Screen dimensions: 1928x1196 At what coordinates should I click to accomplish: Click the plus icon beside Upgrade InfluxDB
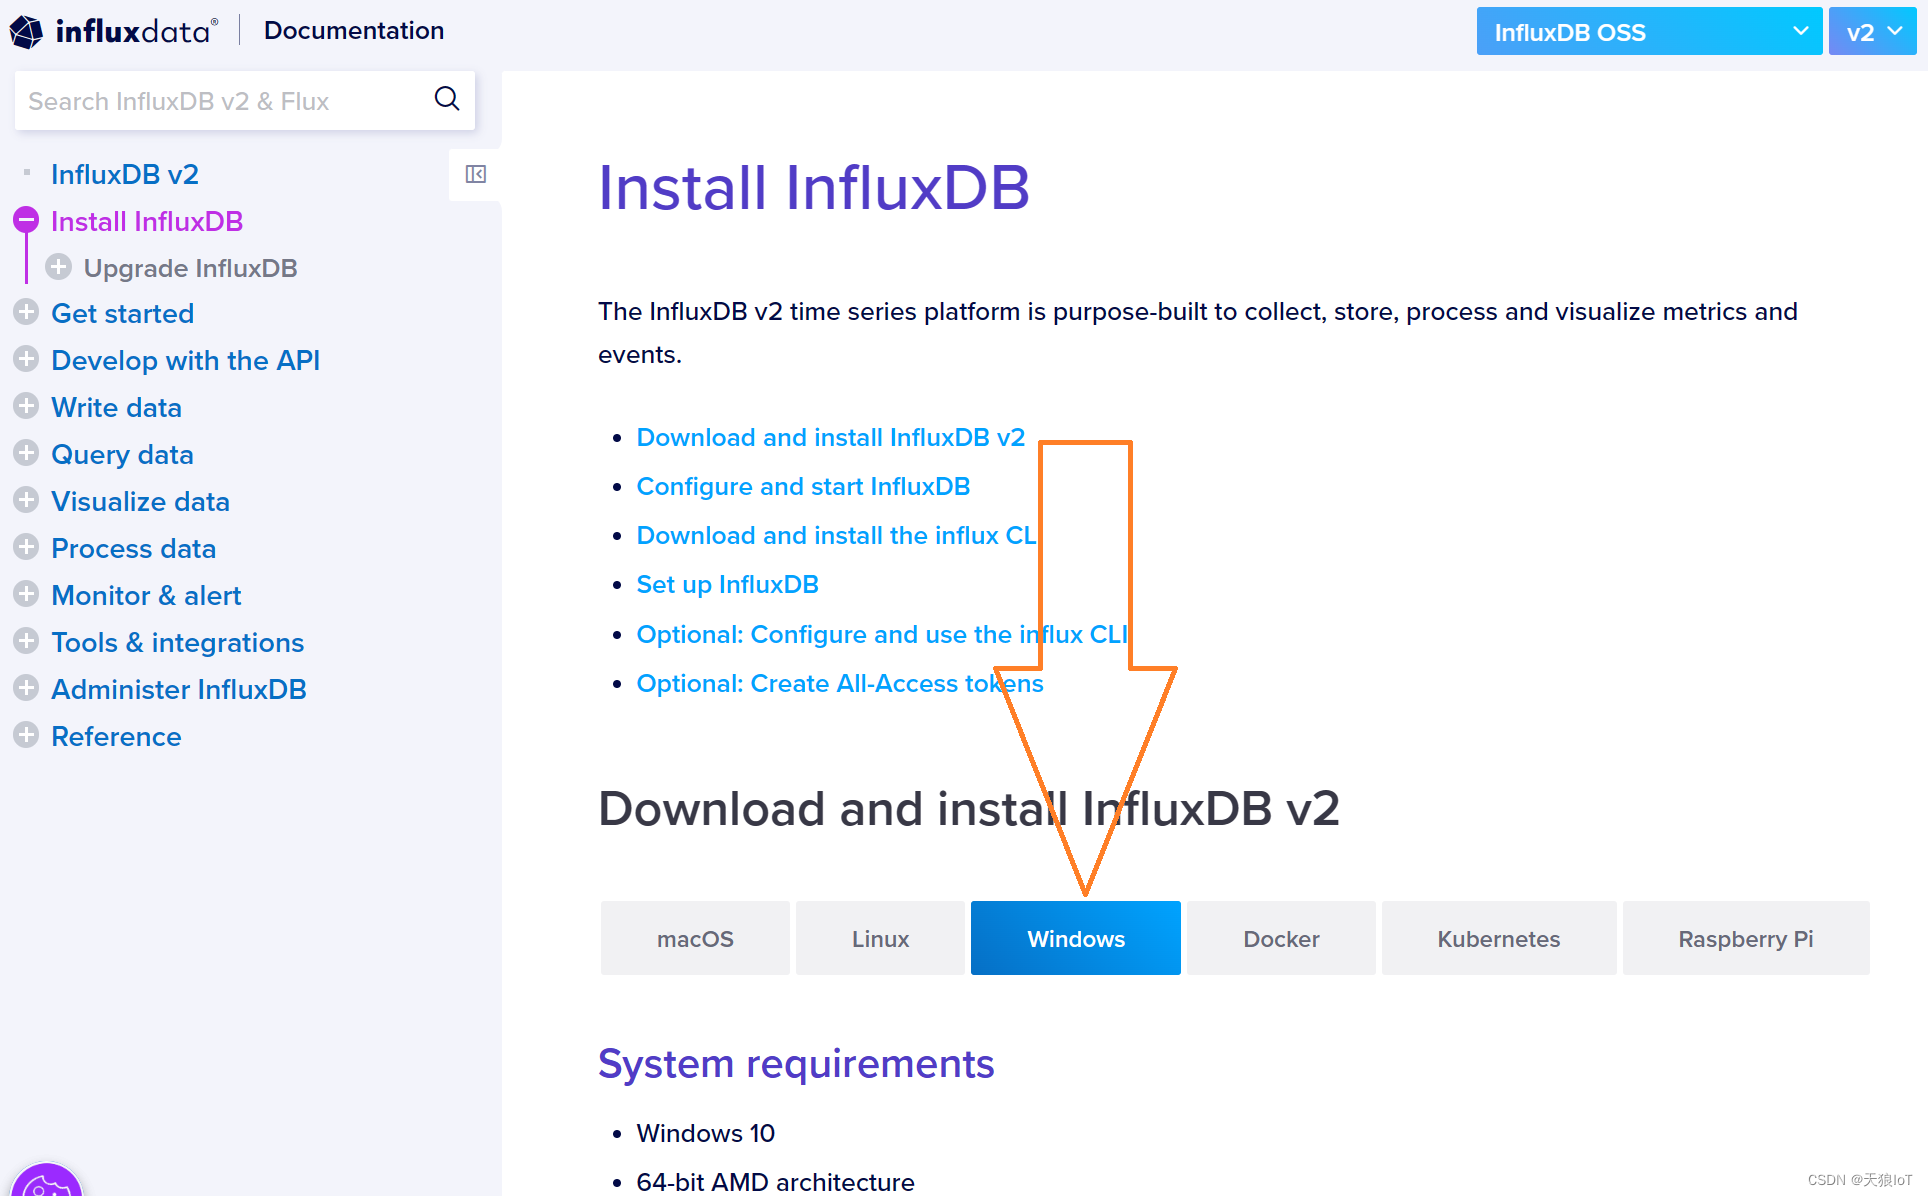click(58, 267)
